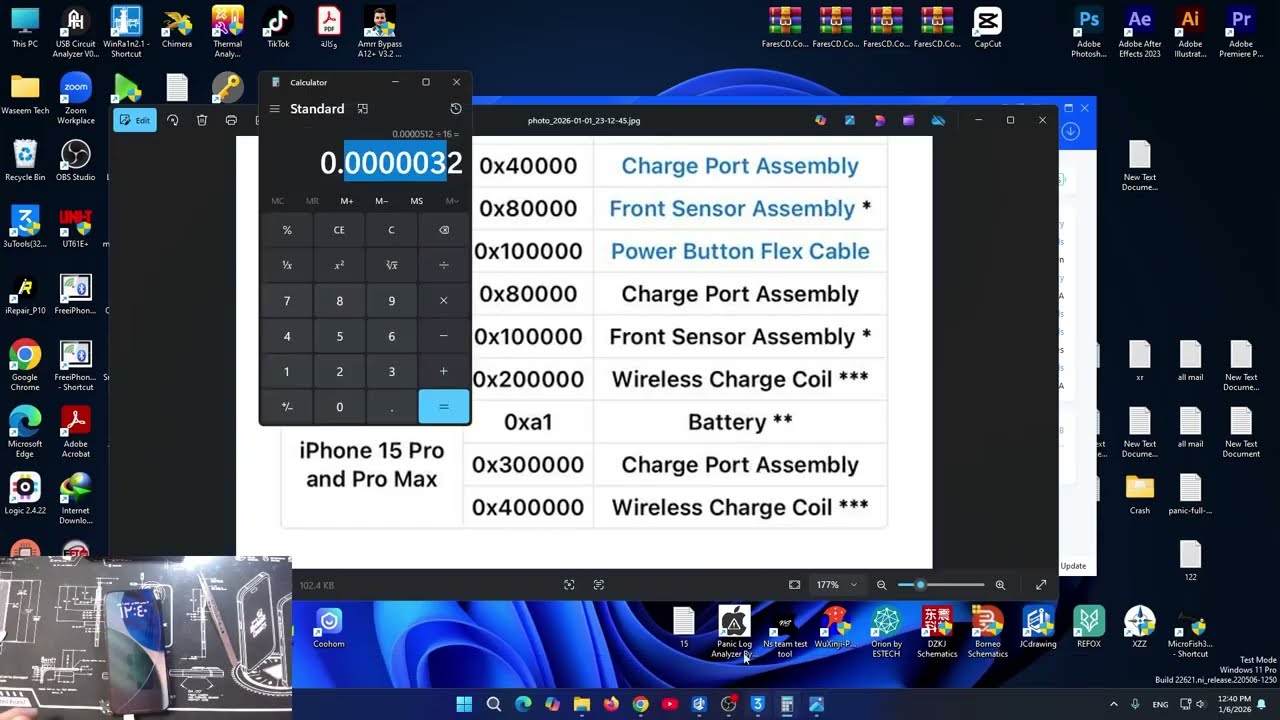Click the multiply operator key

(444, 301)
